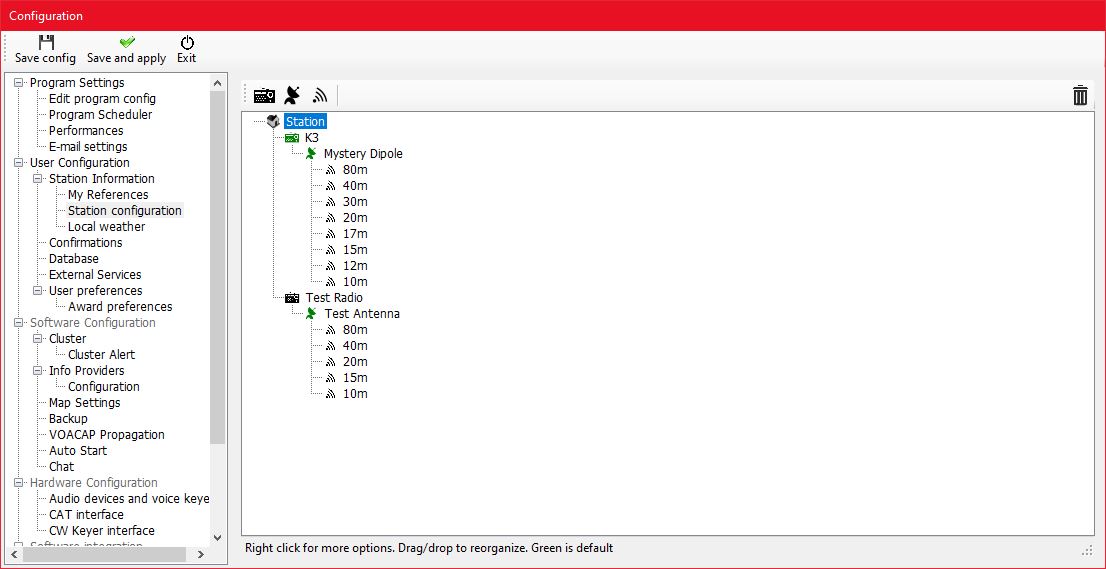Open VOACAP Propagation settings
Image resolution: width=1106 pixels, height=569 pixels.
click(107, 434)
